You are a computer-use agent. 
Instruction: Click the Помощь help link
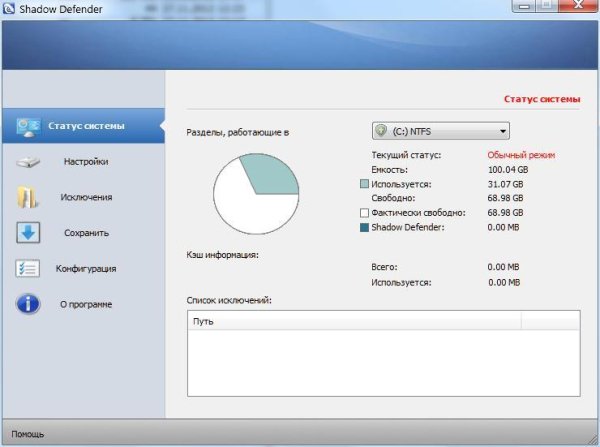[x=28, y=434]
